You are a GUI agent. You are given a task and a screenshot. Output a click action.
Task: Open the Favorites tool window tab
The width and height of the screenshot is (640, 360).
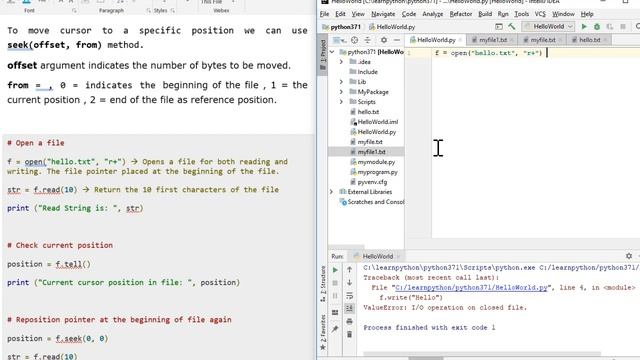(x=323, y=333)
